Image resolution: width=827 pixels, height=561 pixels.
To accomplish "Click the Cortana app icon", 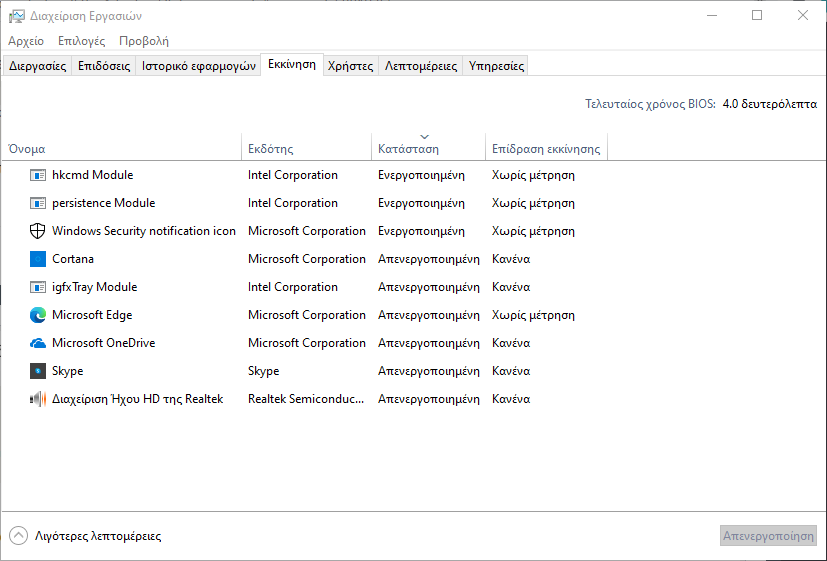I will pos(38,259).
